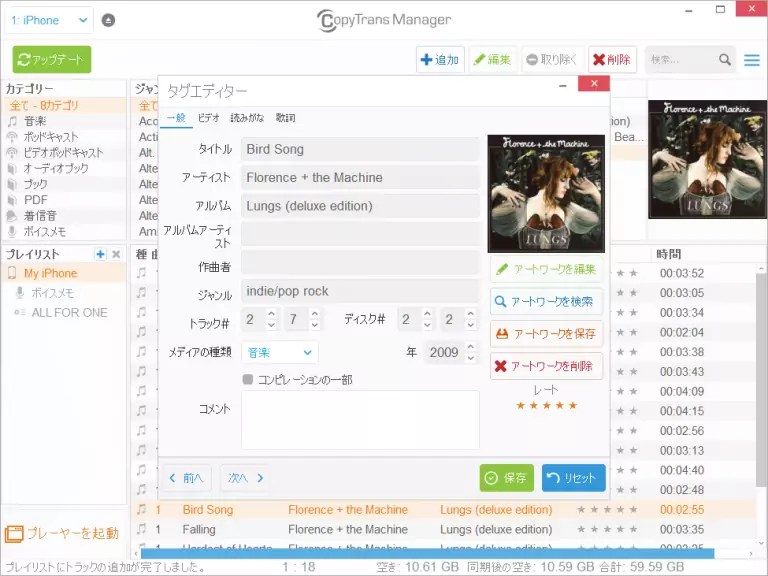This screenshot has width=768, height=576.
Task: Click the red 削除 delete button
Action: coord(612,60)
